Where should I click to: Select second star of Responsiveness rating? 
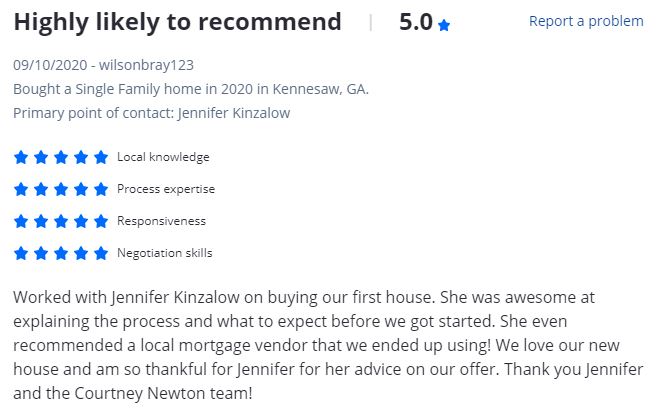pyautogui.click(x=41, y=221)
